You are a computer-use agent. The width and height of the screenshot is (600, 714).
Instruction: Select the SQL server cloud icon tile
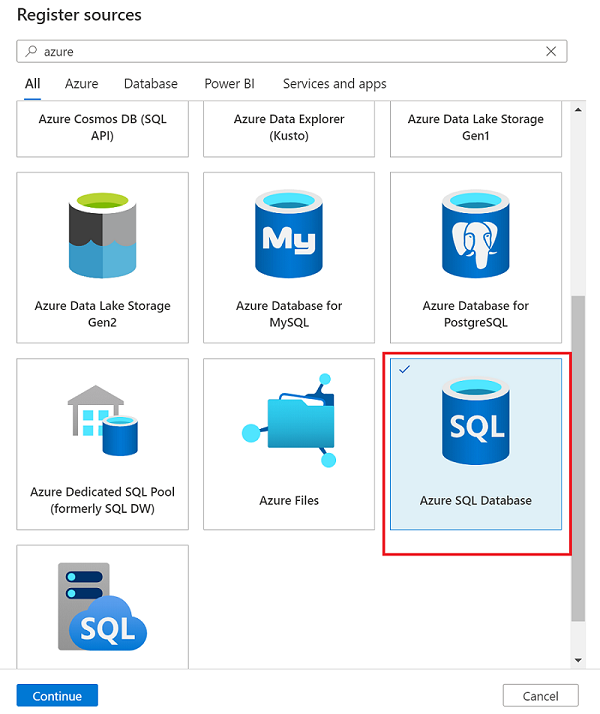point(102,607)
